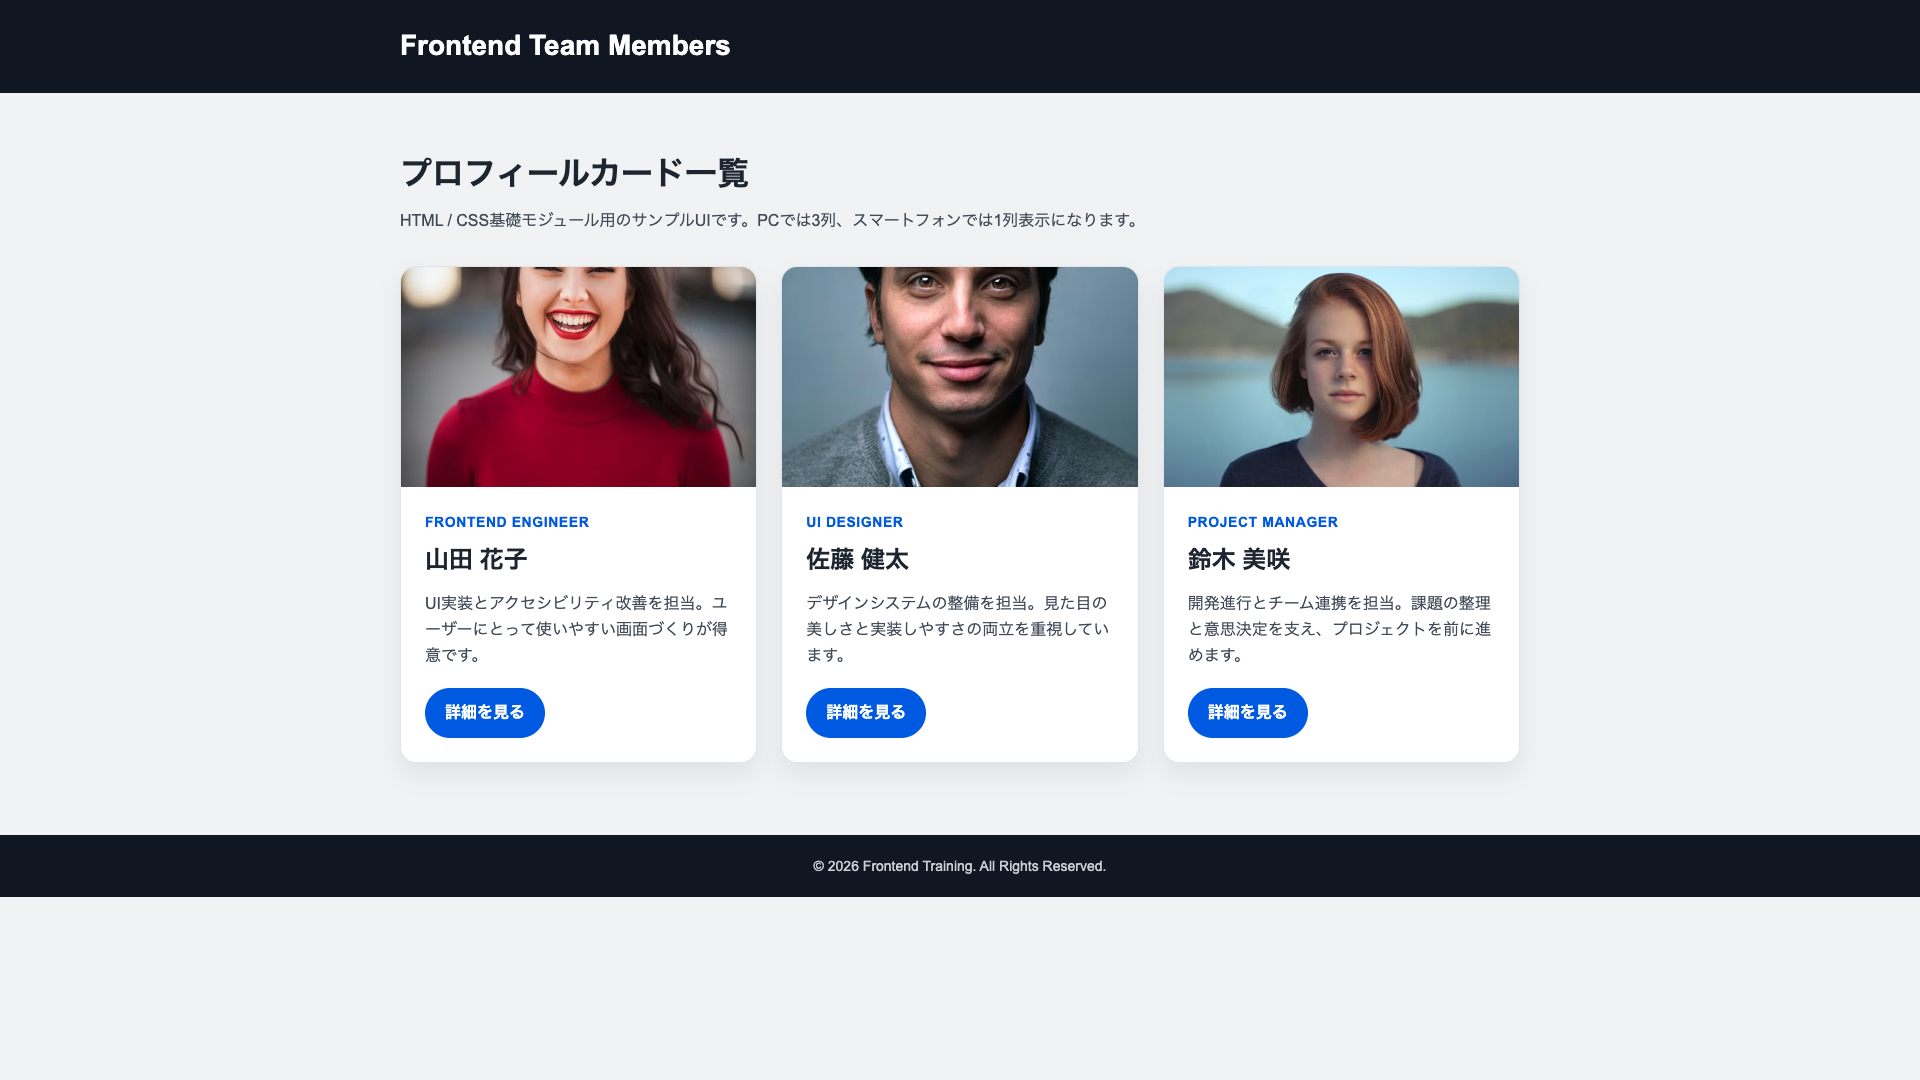Click 詳細を見る button under 山田 花子
The height and width of the screenshot is (1080, 1920).
484,713
